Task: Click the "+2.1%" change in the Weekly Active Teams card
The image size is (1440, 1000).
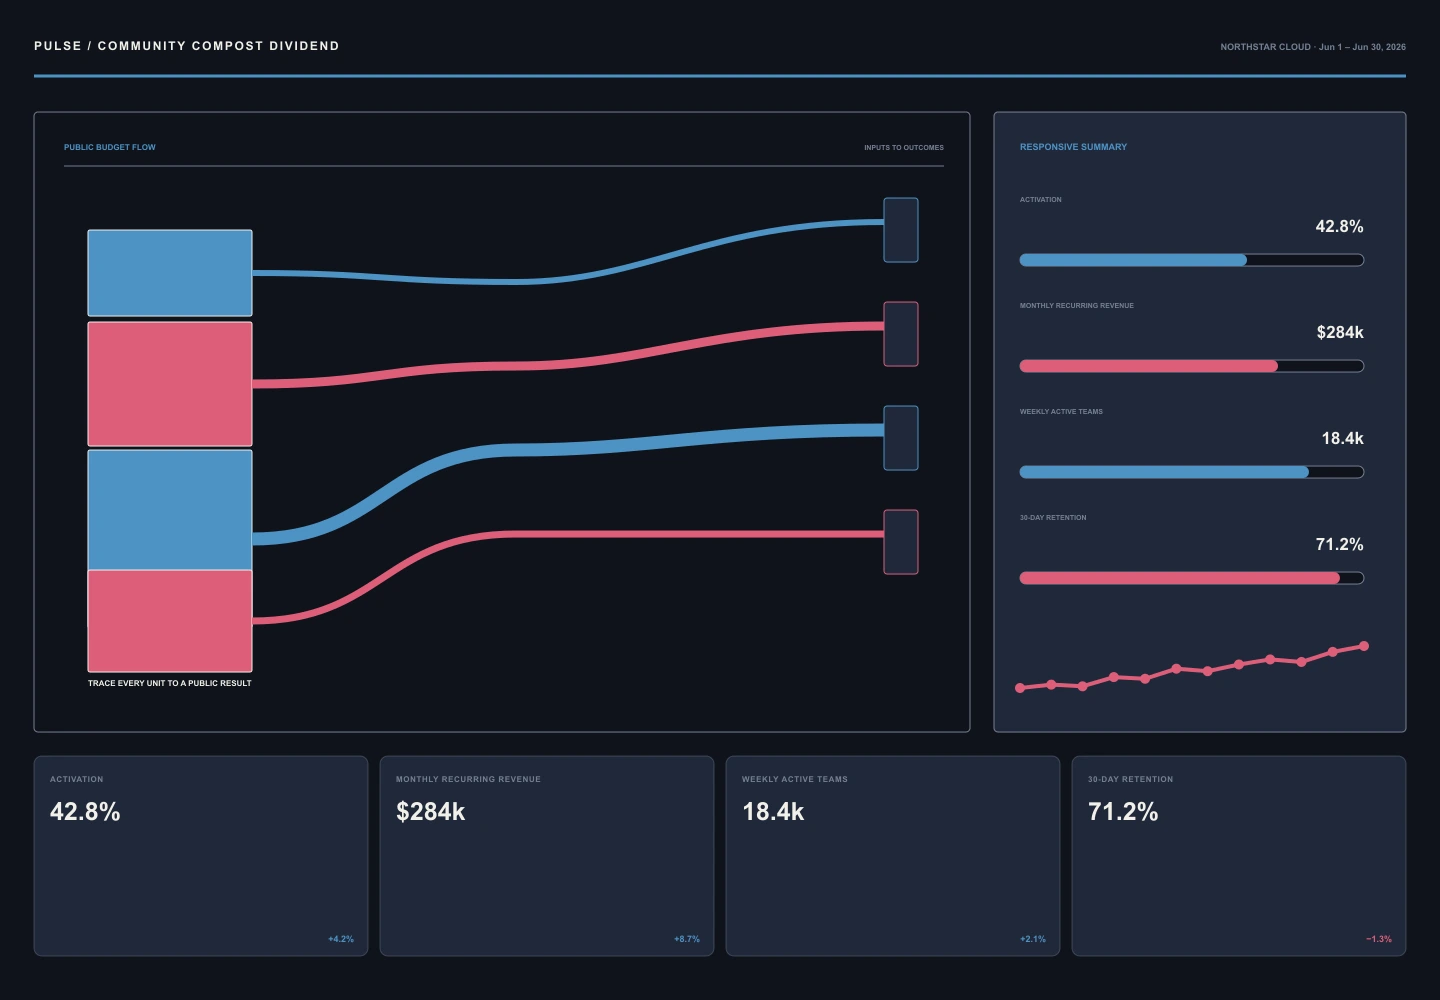Action: point(1033,939)
